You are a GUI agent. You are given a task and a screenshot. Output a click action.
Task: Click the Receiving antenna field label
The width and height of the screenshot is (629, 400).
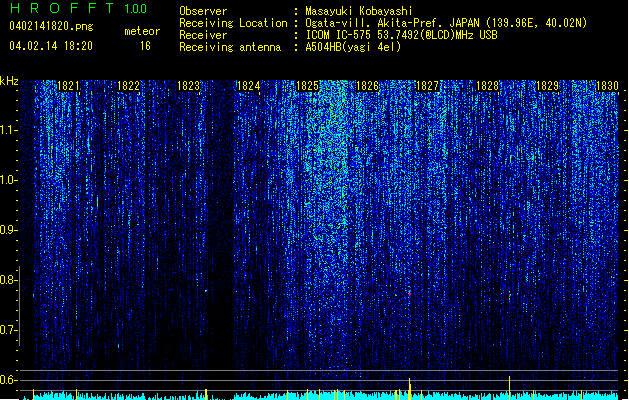click(x=230, y=47)
